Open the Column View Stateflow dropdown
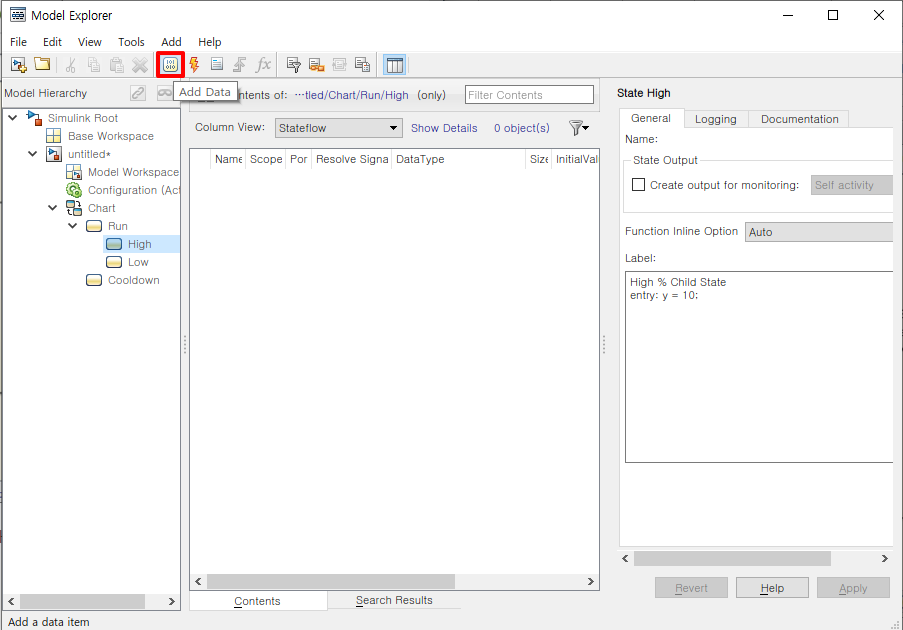 point(339,128)
